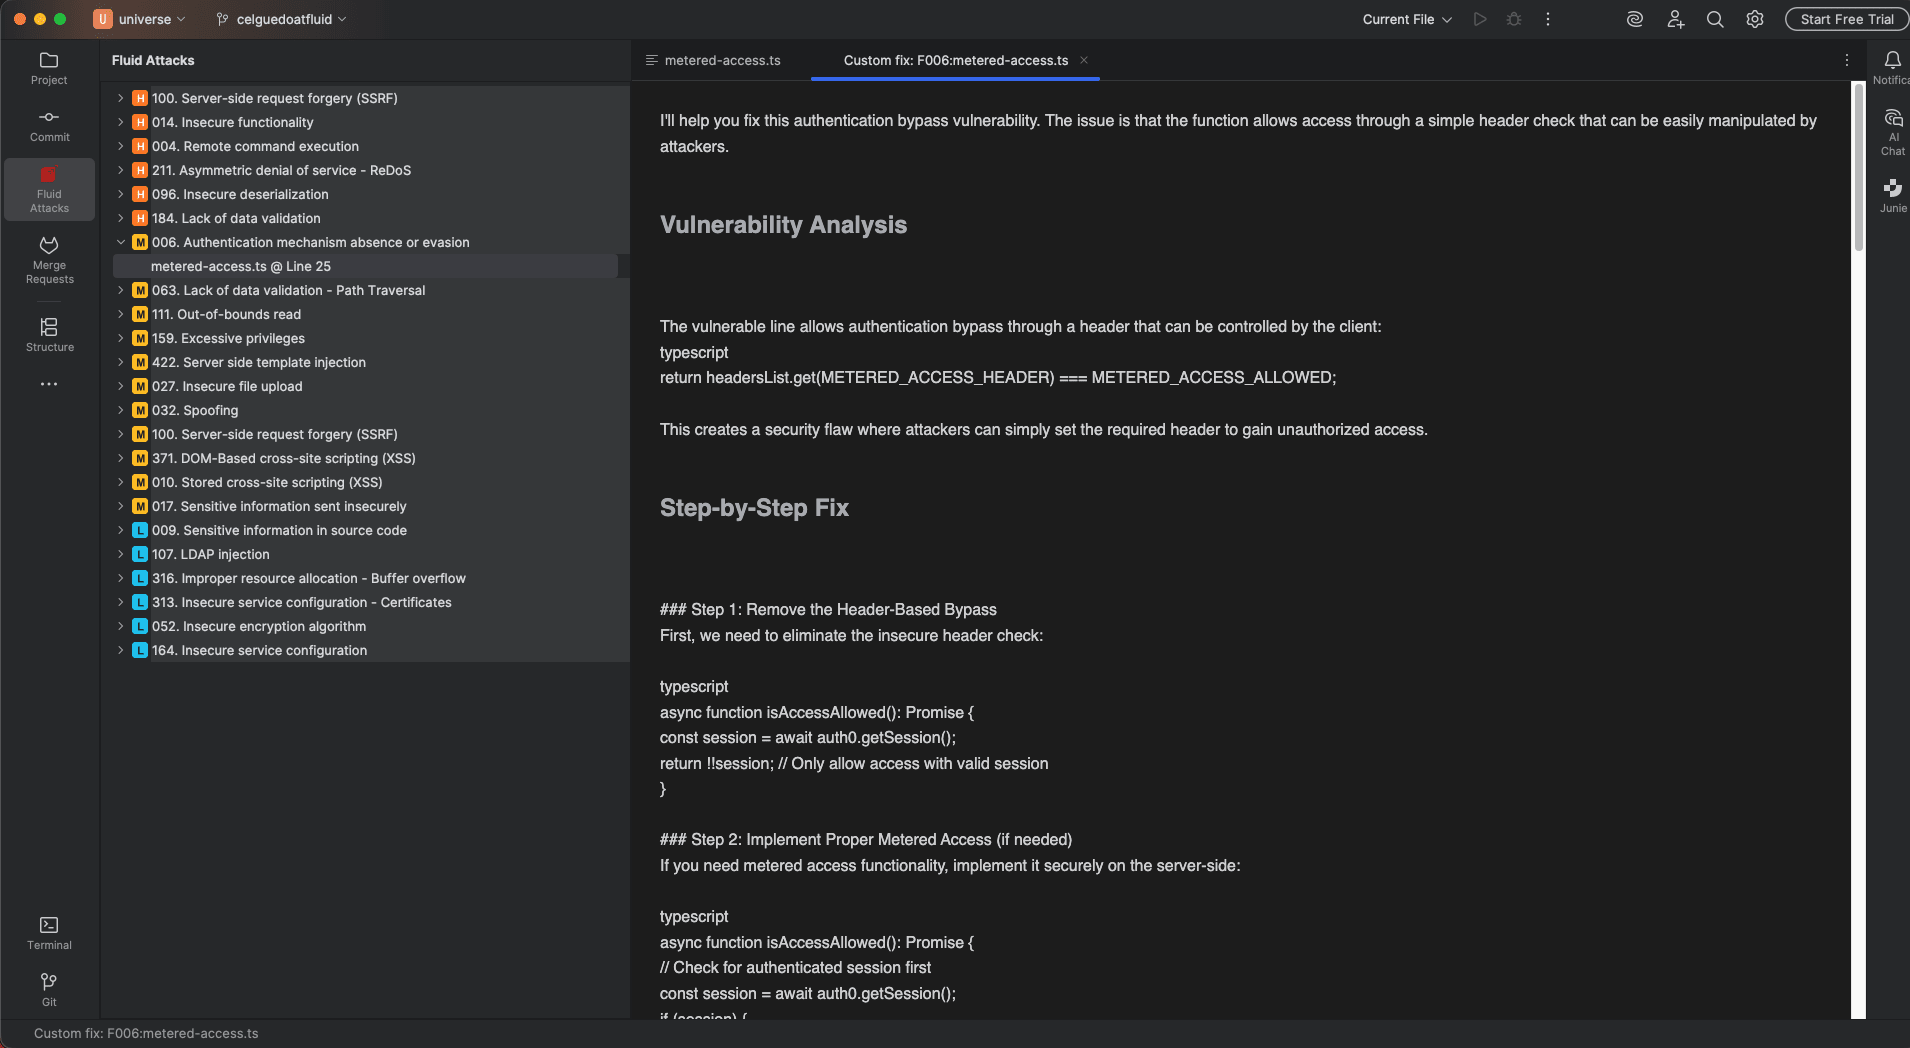Collapse 006. Authentication mechanism absence or evasion
The height and width of the screenshot is (1048, 1910).
121,242
